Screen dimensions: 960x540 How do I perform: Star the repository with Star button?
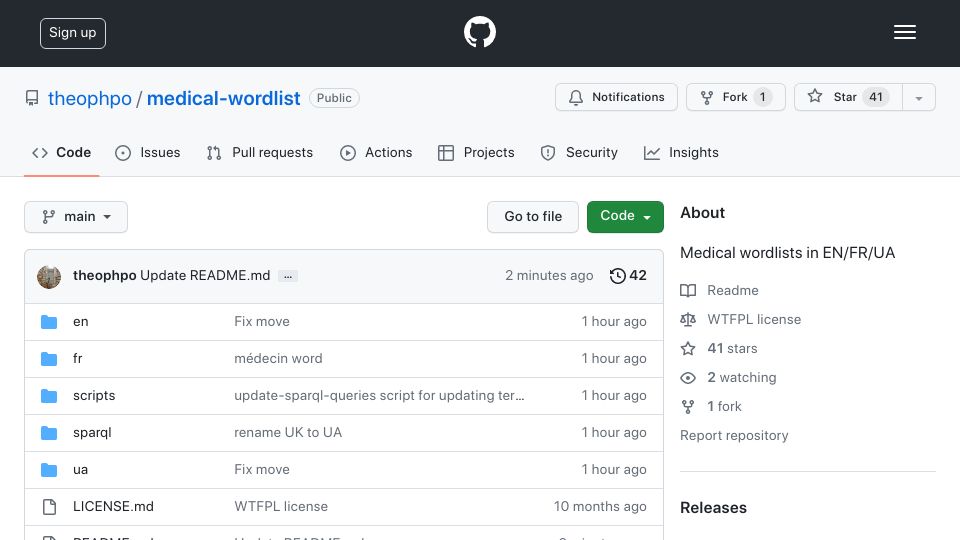[x=849, y=97]
